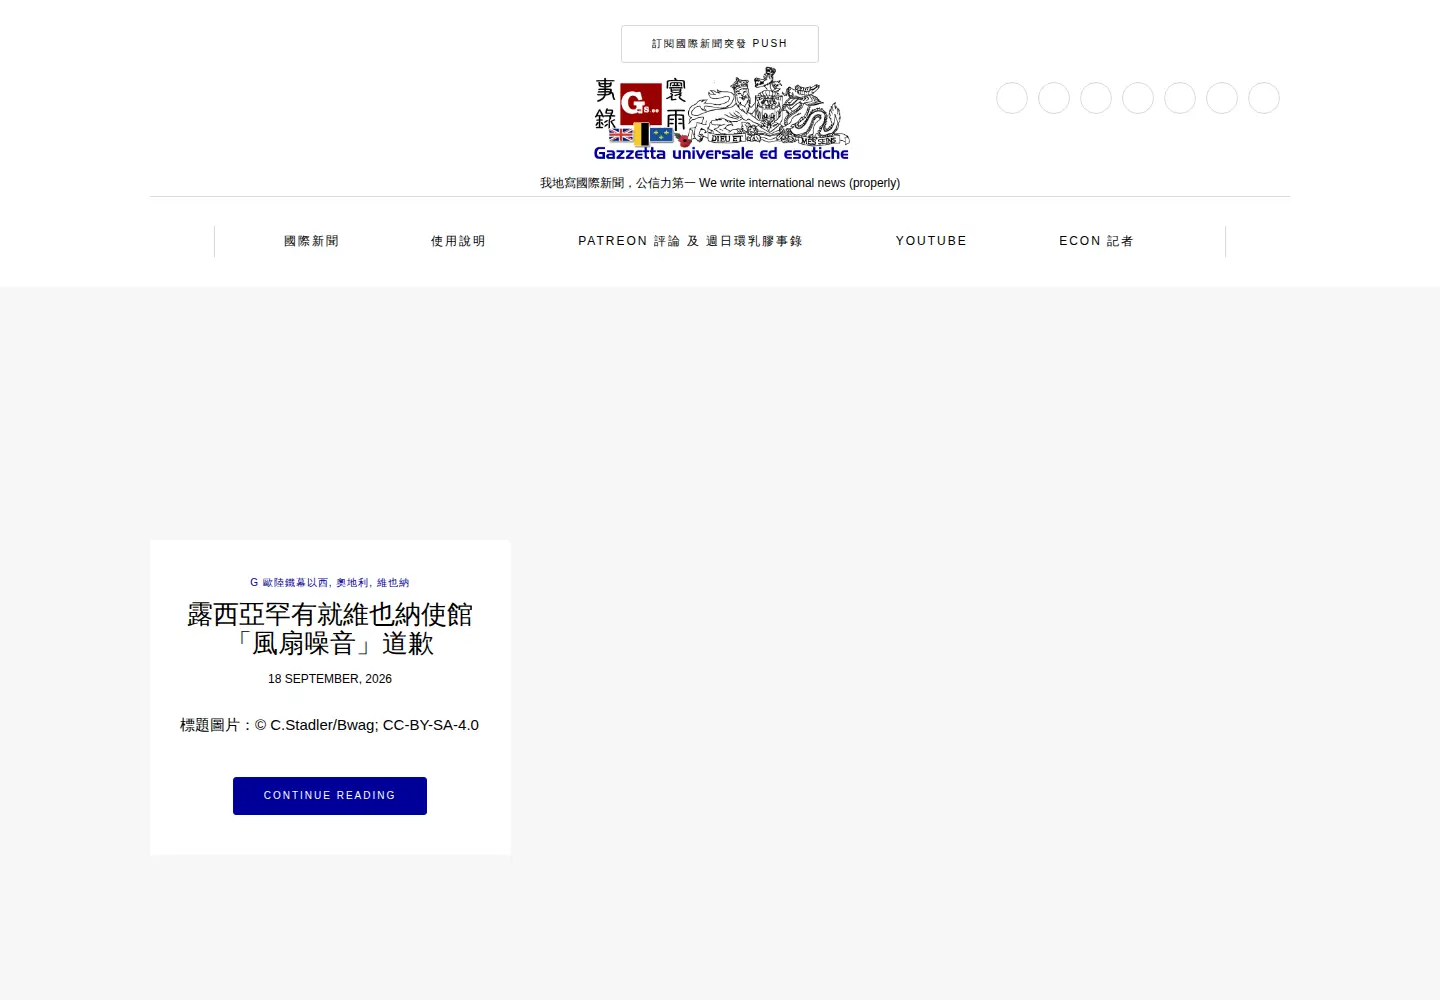Open the 奧地利 category link
1440x1000 pixels.
[352, 582]
